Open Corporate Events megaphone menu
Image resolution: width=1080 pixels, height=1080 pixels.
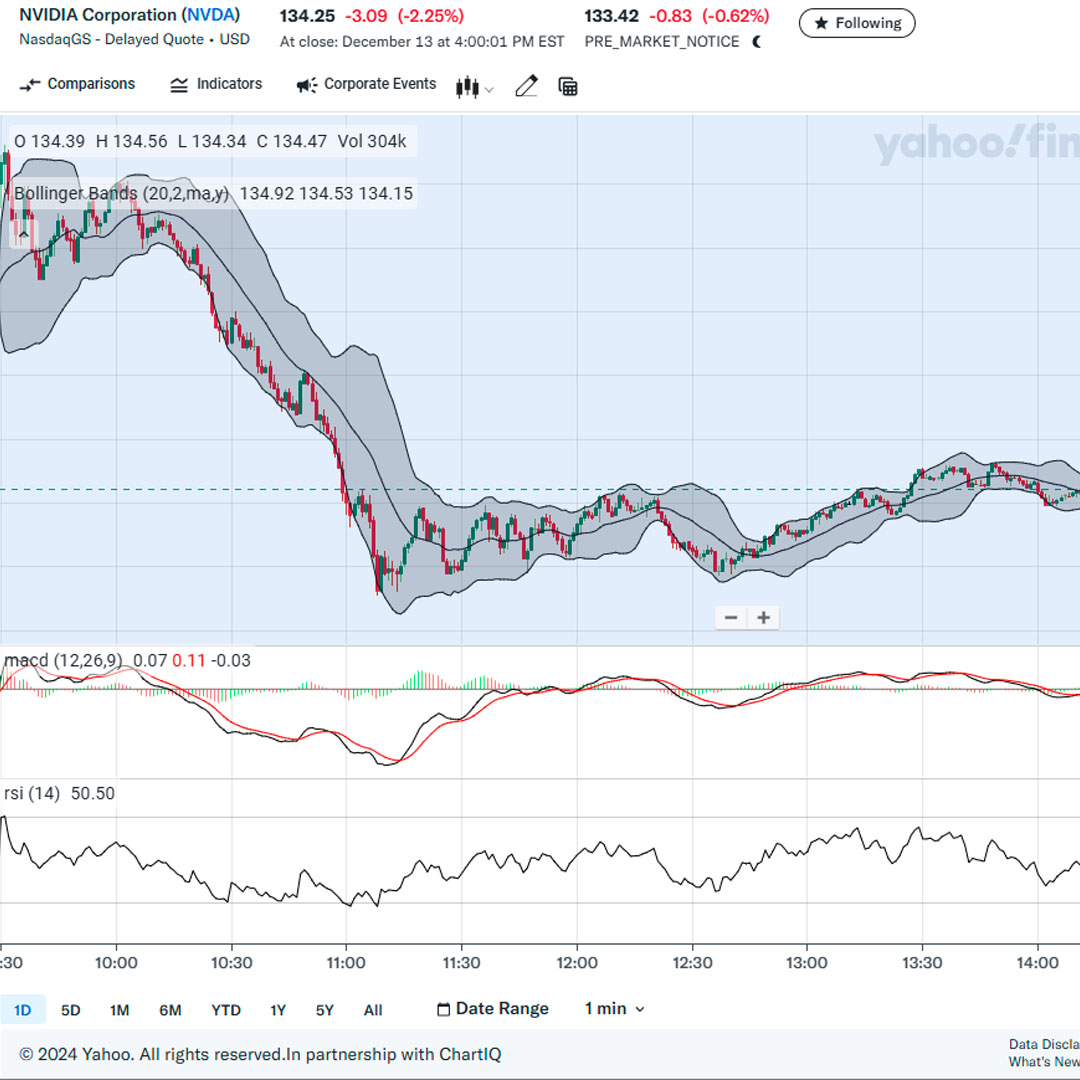(366, 84)
